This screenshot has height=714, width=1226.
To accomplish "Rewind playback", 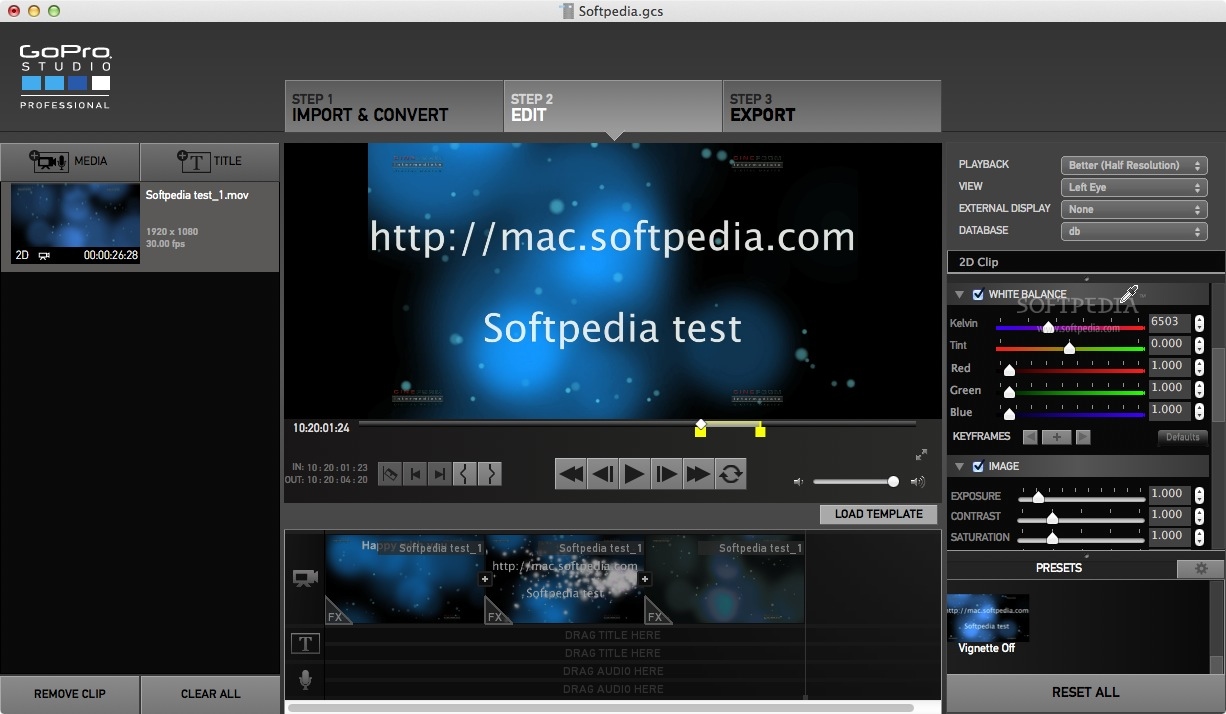I will [x=570, y=474].
